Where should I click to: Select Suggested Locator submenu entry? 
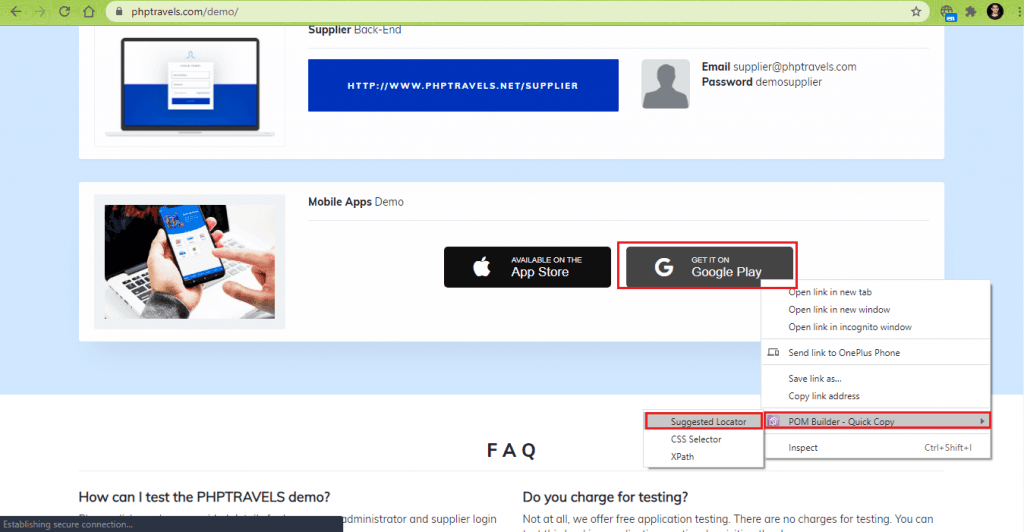tap(704, 422)
